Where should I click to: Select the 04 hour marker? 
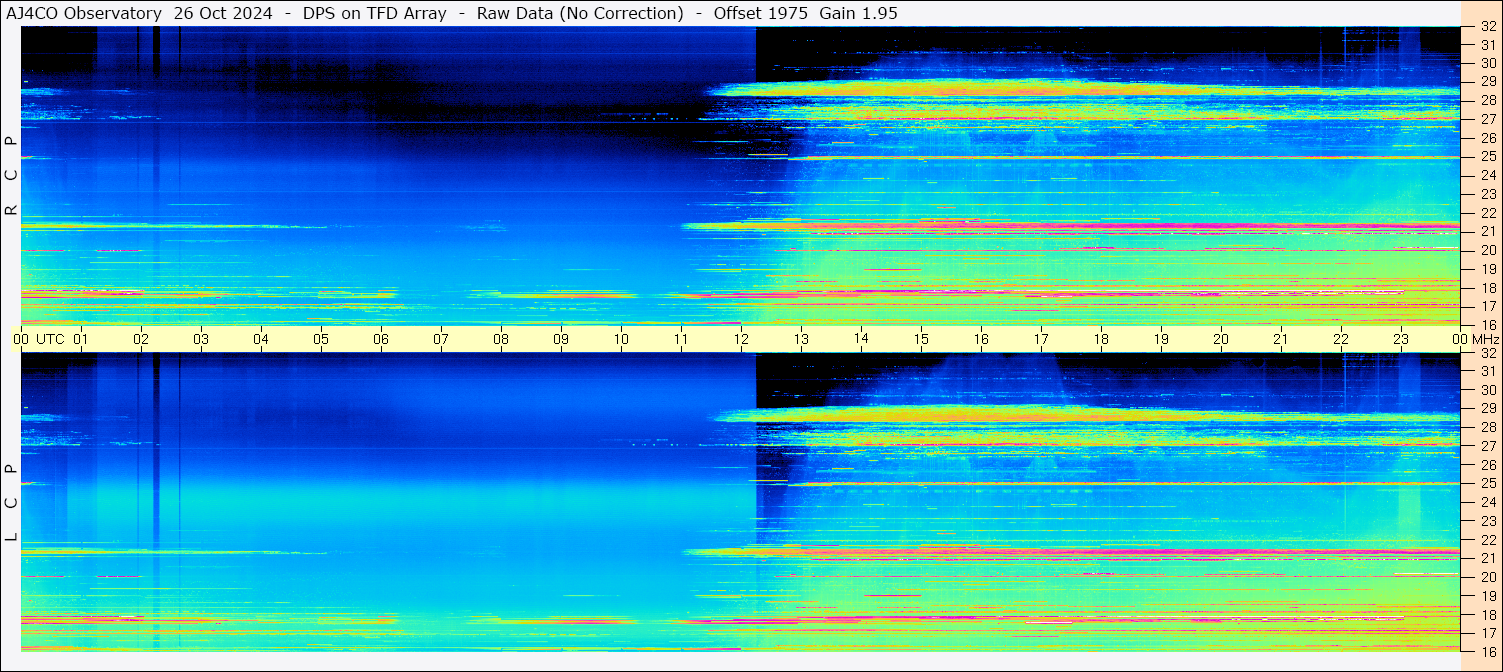click(261, 339)
